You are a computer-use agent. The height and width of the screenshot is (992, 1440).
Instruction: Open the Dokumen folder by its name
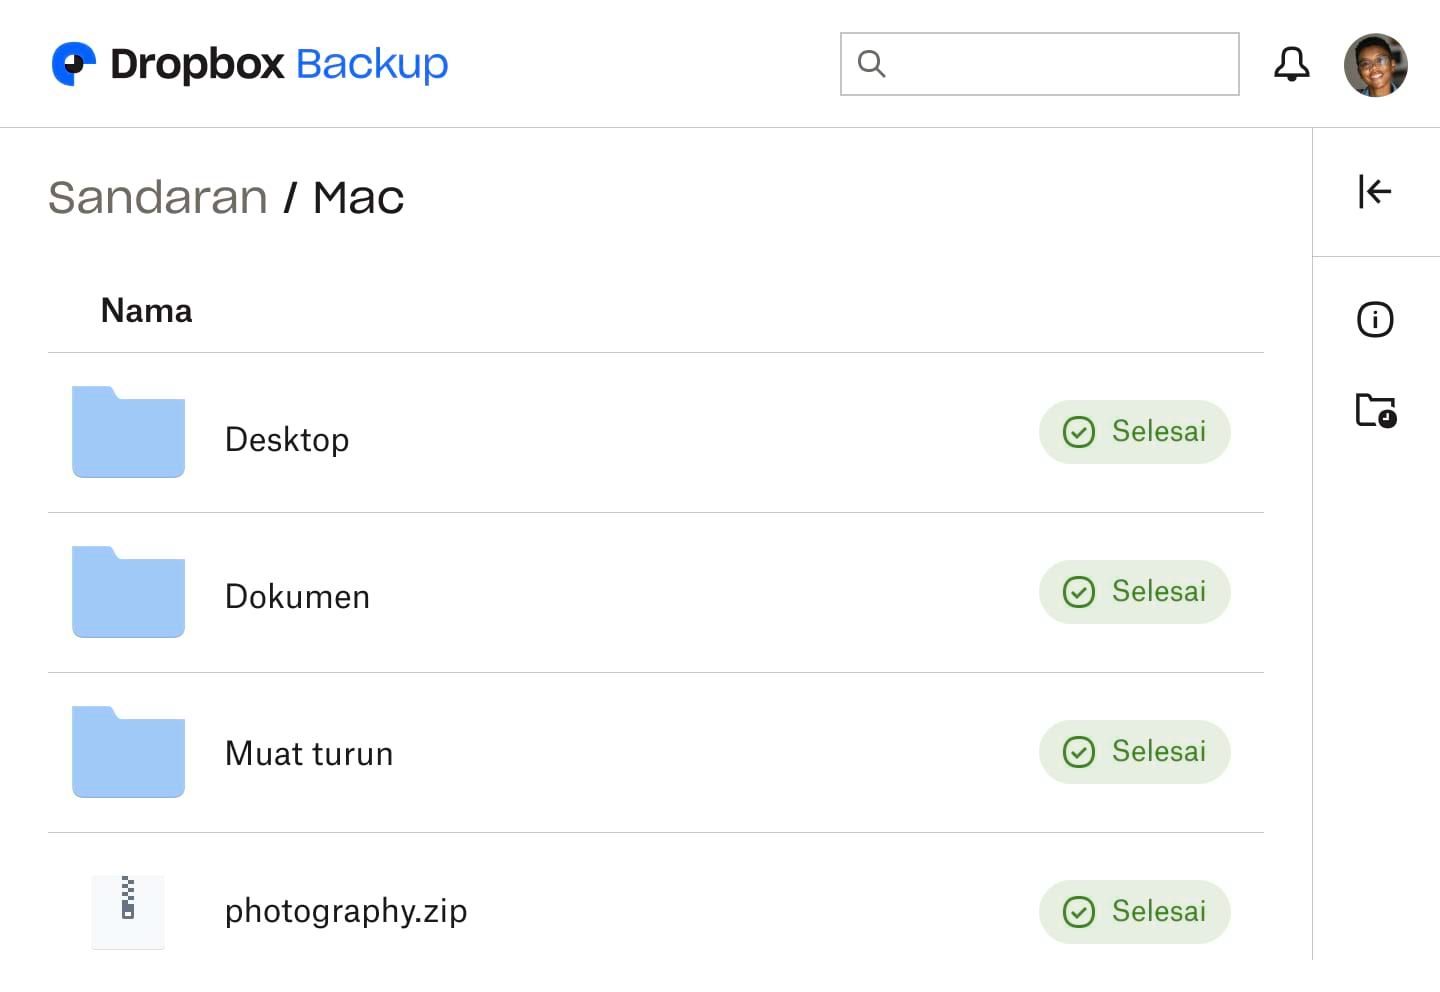(x=297, y=596)
